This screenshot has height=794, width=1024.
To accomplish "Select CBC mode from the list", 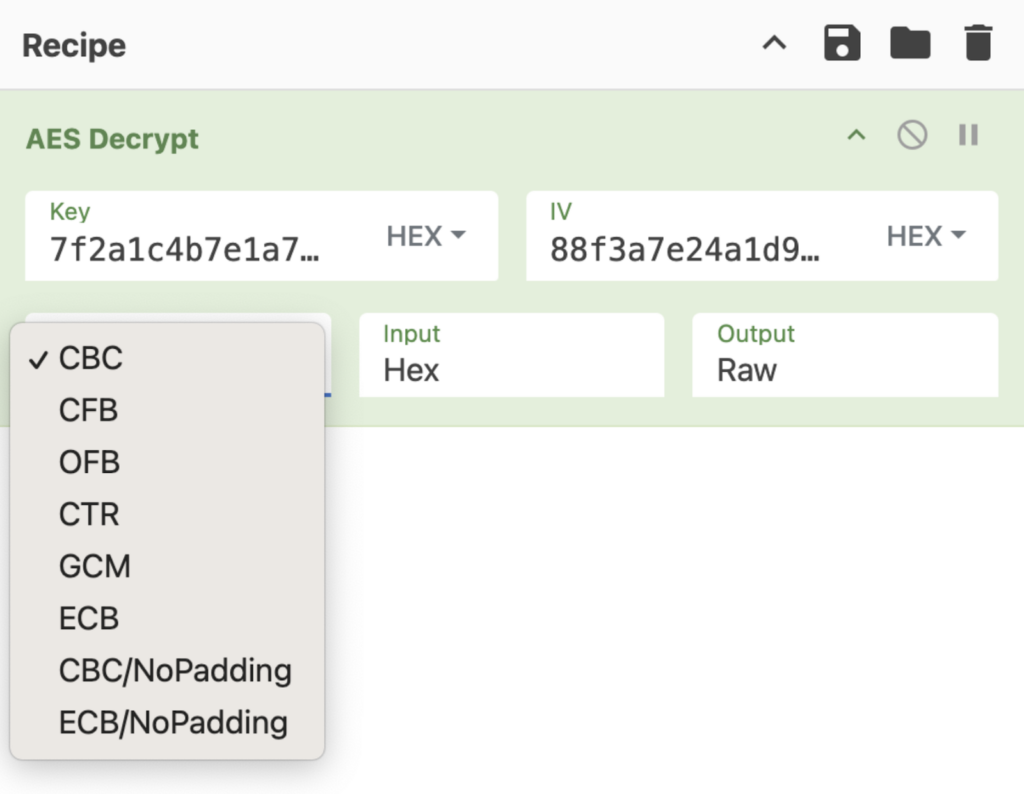I will (91, 358).
